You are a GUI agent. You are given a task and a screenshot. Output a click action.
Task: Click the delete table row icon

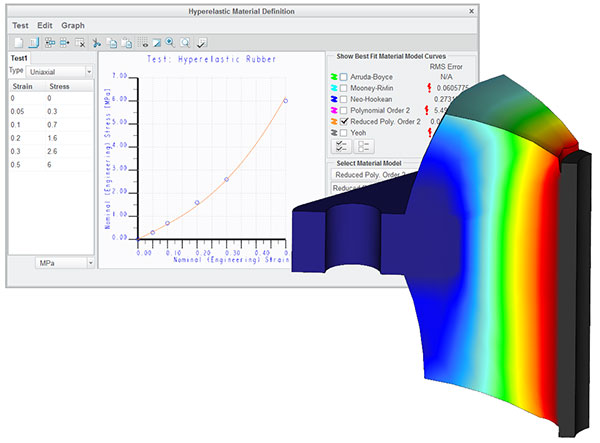point(80,43)
